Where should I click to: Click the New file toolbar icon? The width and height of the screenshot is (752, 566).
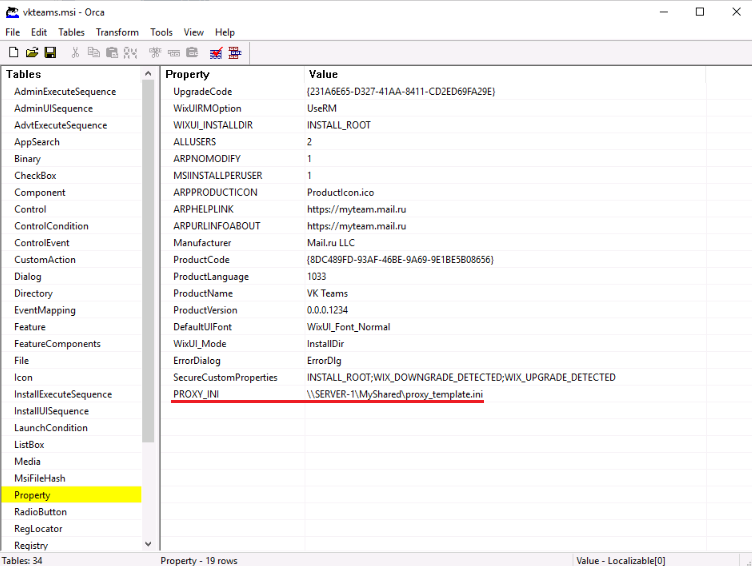click(13, 52)
